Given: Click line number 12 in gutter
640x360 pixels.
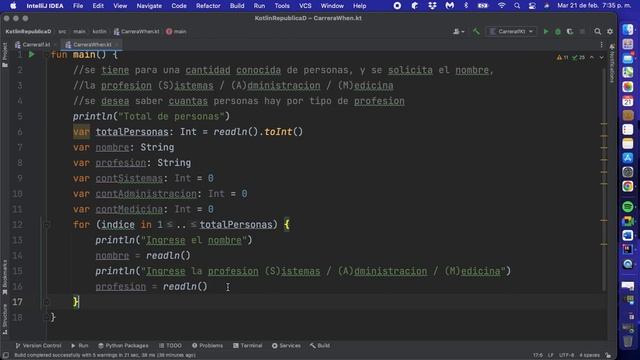Looking at the screenshot, I should [x=17, y=224].
